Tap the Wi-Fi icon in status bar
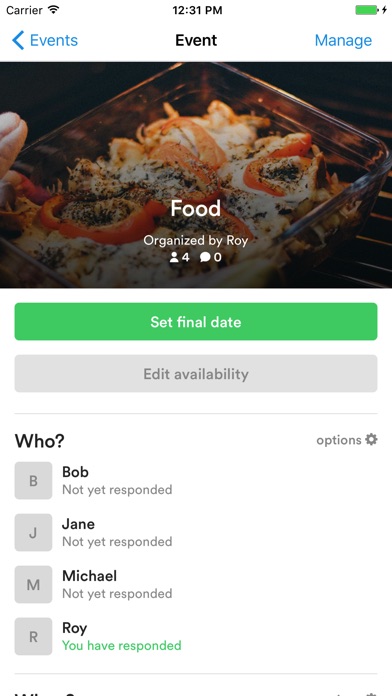The height and width of the screenshot is (696, 392). tap(54, 10)
